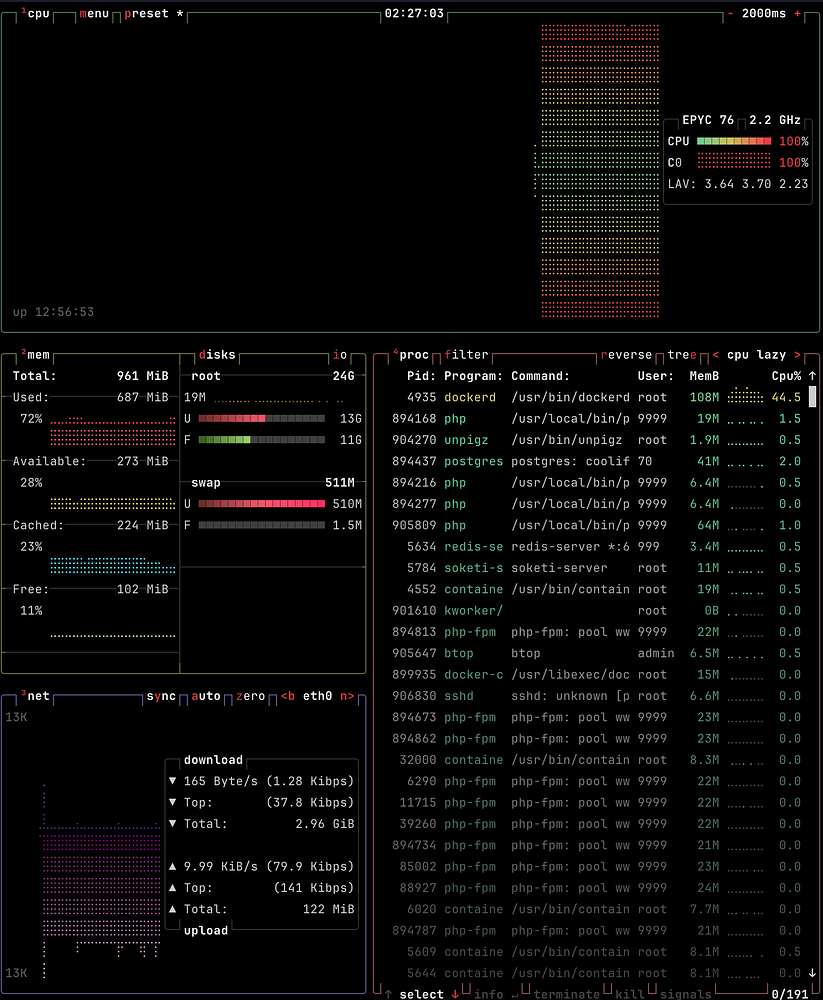Move selection up with select arrow

(x=388, y=994)
